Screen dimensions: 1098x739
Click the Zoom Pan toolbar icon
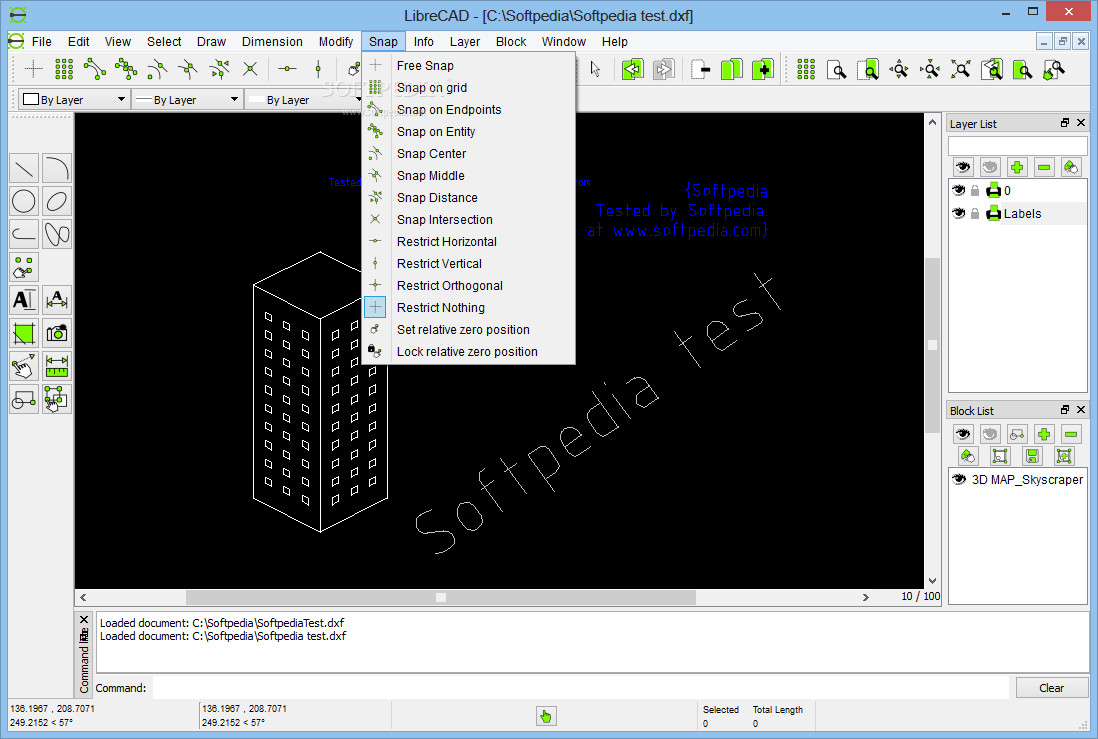[x=1053, y=69]
